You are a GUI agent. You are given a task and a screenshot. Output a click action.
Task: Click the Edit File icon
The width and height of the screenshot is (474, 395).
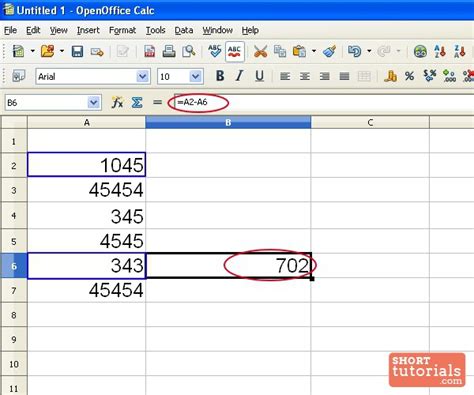click(123, 52)
